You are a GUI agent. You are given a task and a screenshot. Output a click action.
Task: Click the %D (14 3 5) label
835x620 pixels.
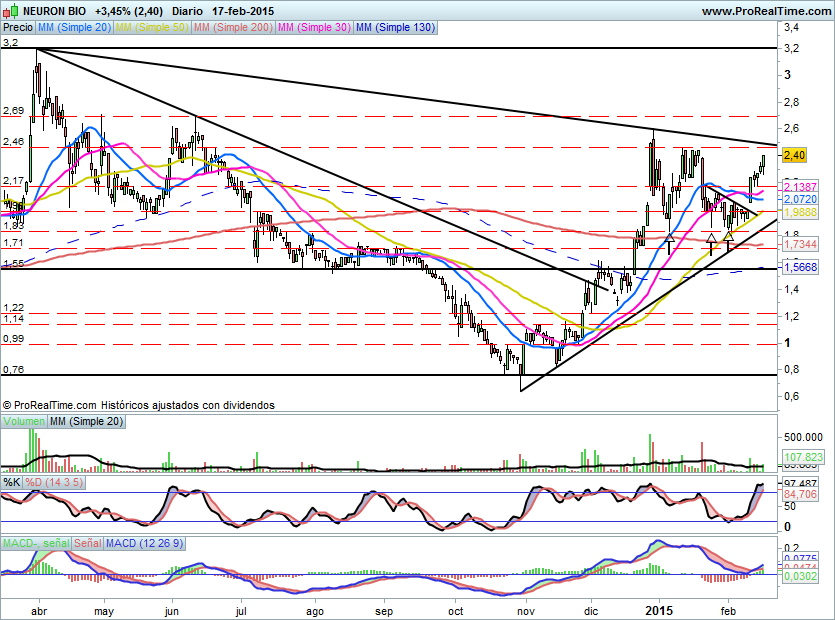55,482
